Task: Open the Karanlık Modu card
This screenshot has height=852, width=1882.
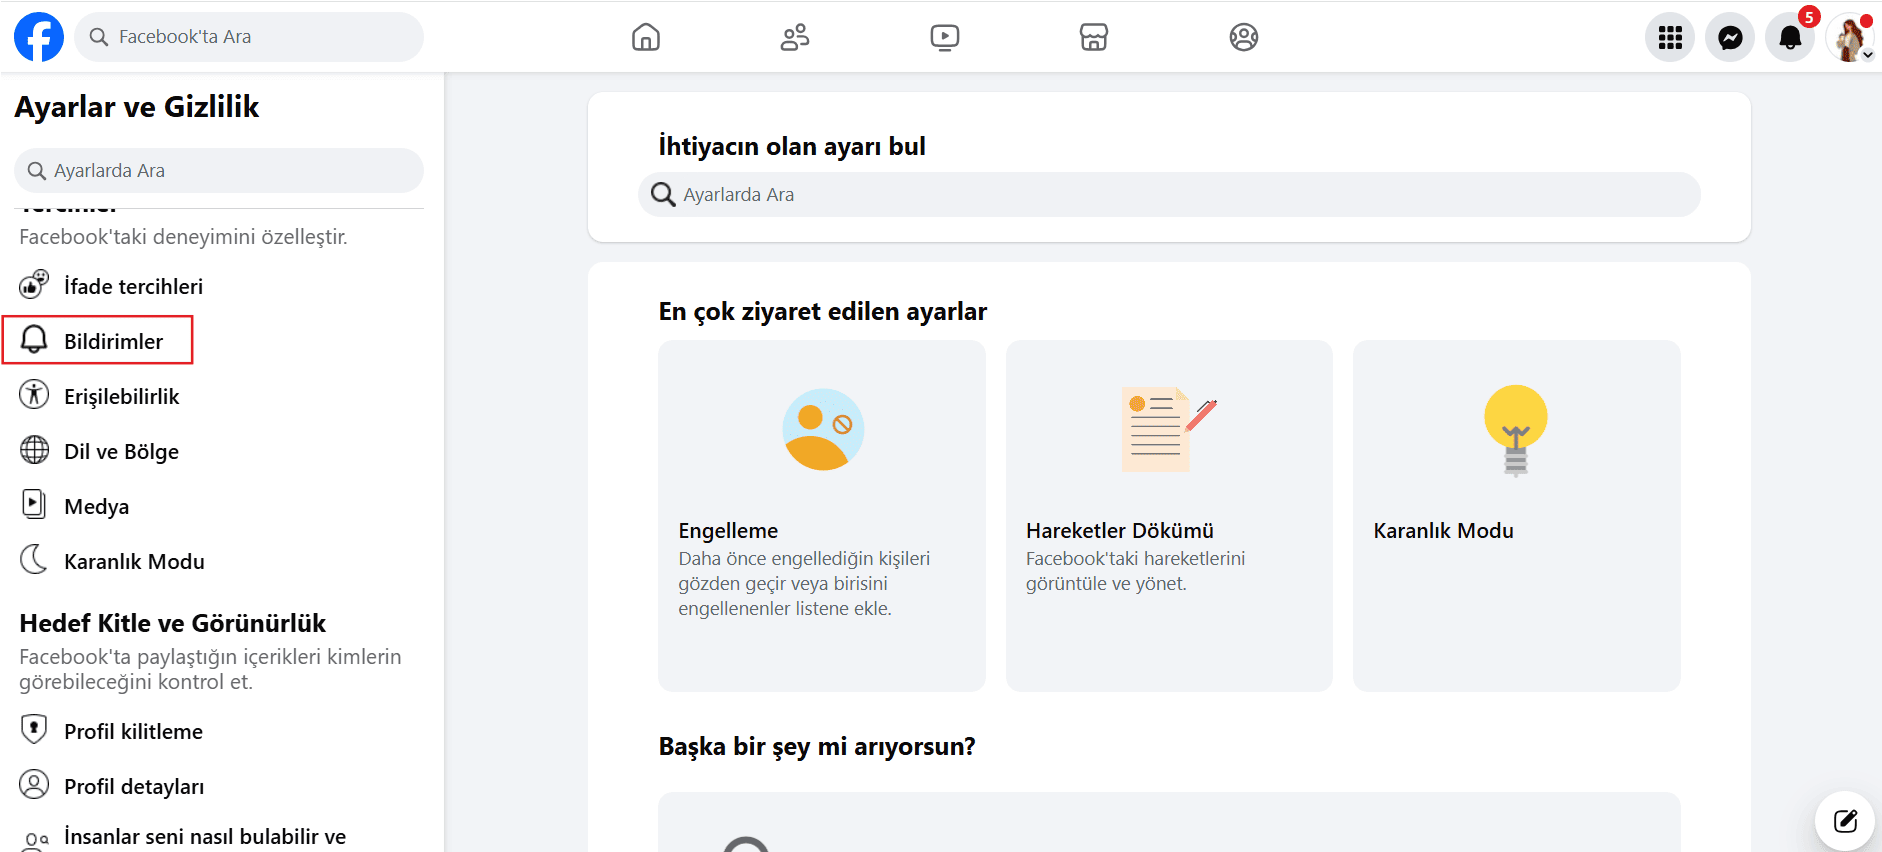Action: point(1517,516)
